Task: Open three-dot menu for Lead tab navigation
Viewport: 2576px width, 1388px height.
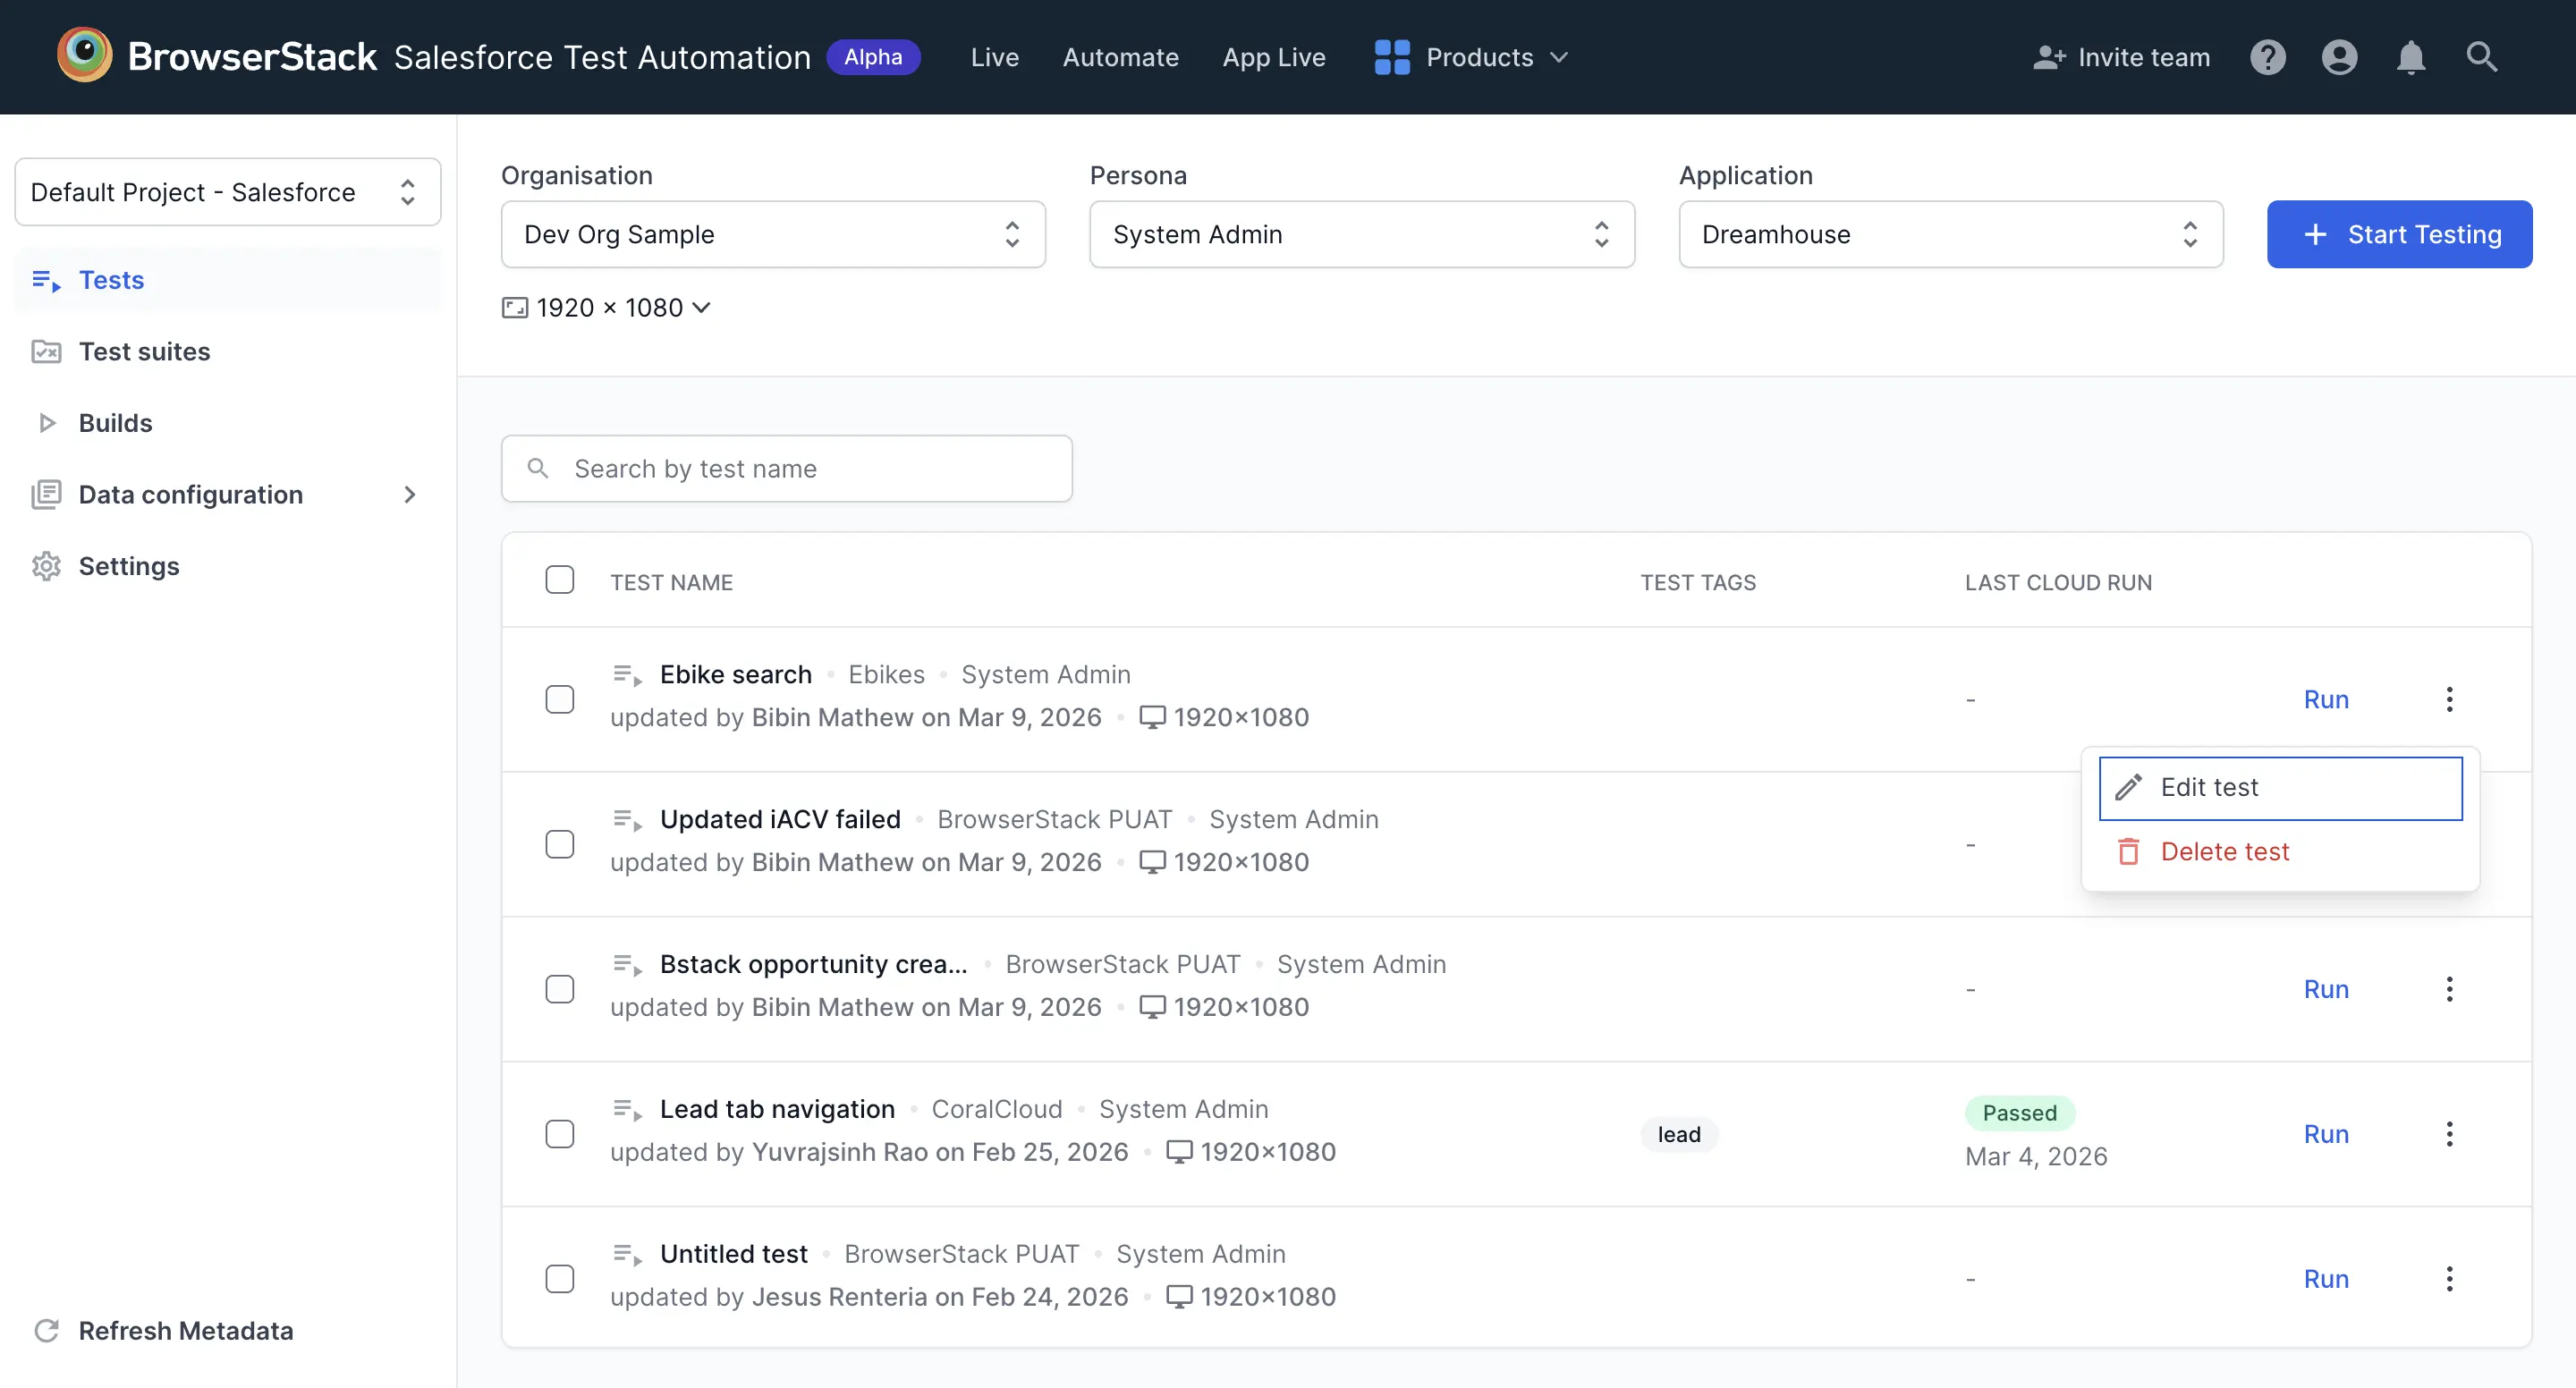Action: 2449,1134
